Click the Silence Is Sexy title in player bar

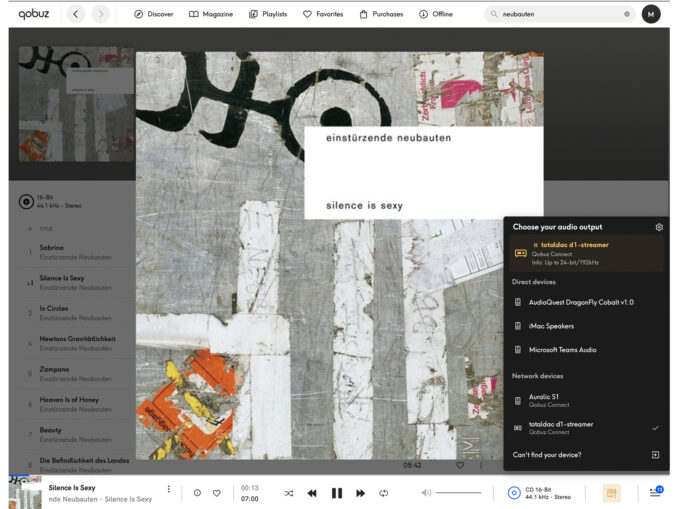pyautogui.click(x=72, y=488)
